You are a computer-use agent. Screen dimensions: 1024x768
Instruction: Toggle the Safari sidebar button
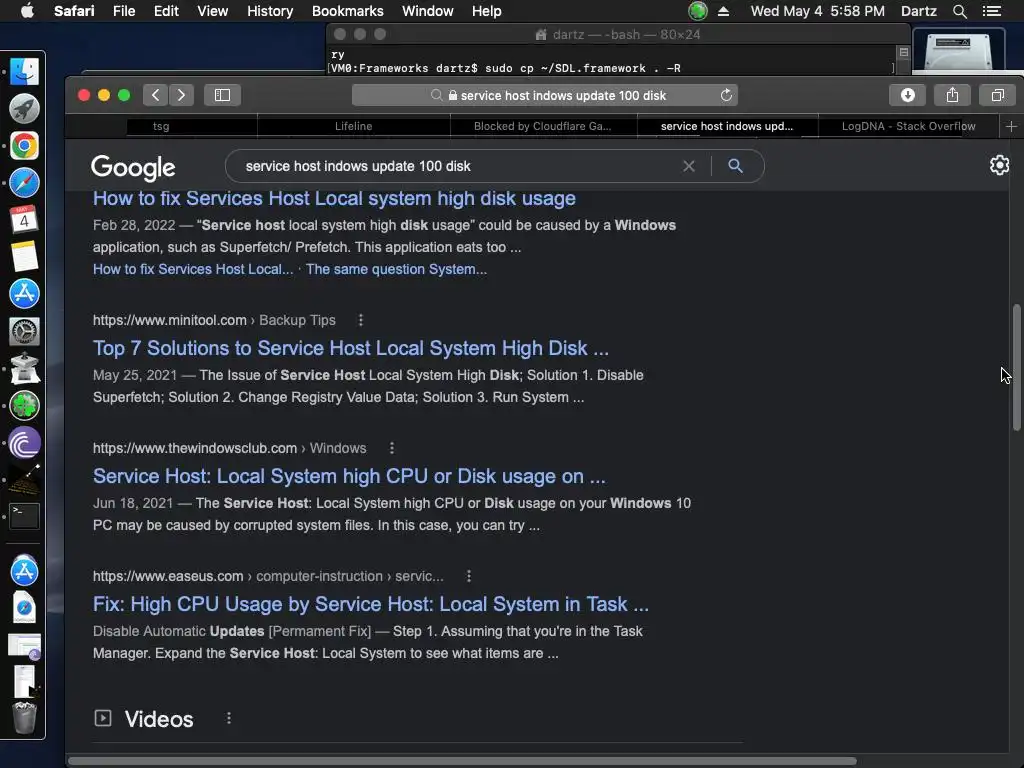coord(222,95)
